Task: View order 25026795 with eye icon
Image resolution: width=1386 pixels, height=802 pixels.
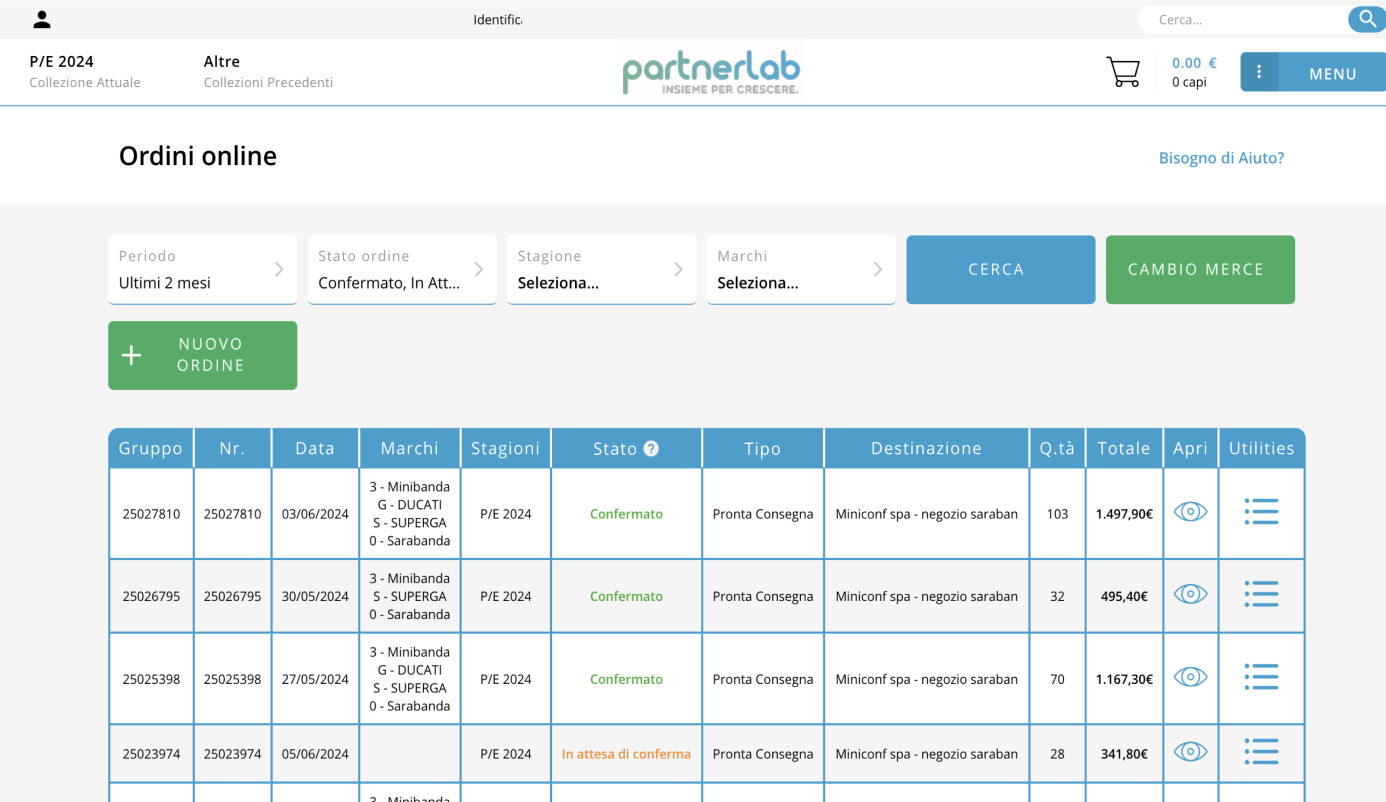Action: (x=1190, y=595)
